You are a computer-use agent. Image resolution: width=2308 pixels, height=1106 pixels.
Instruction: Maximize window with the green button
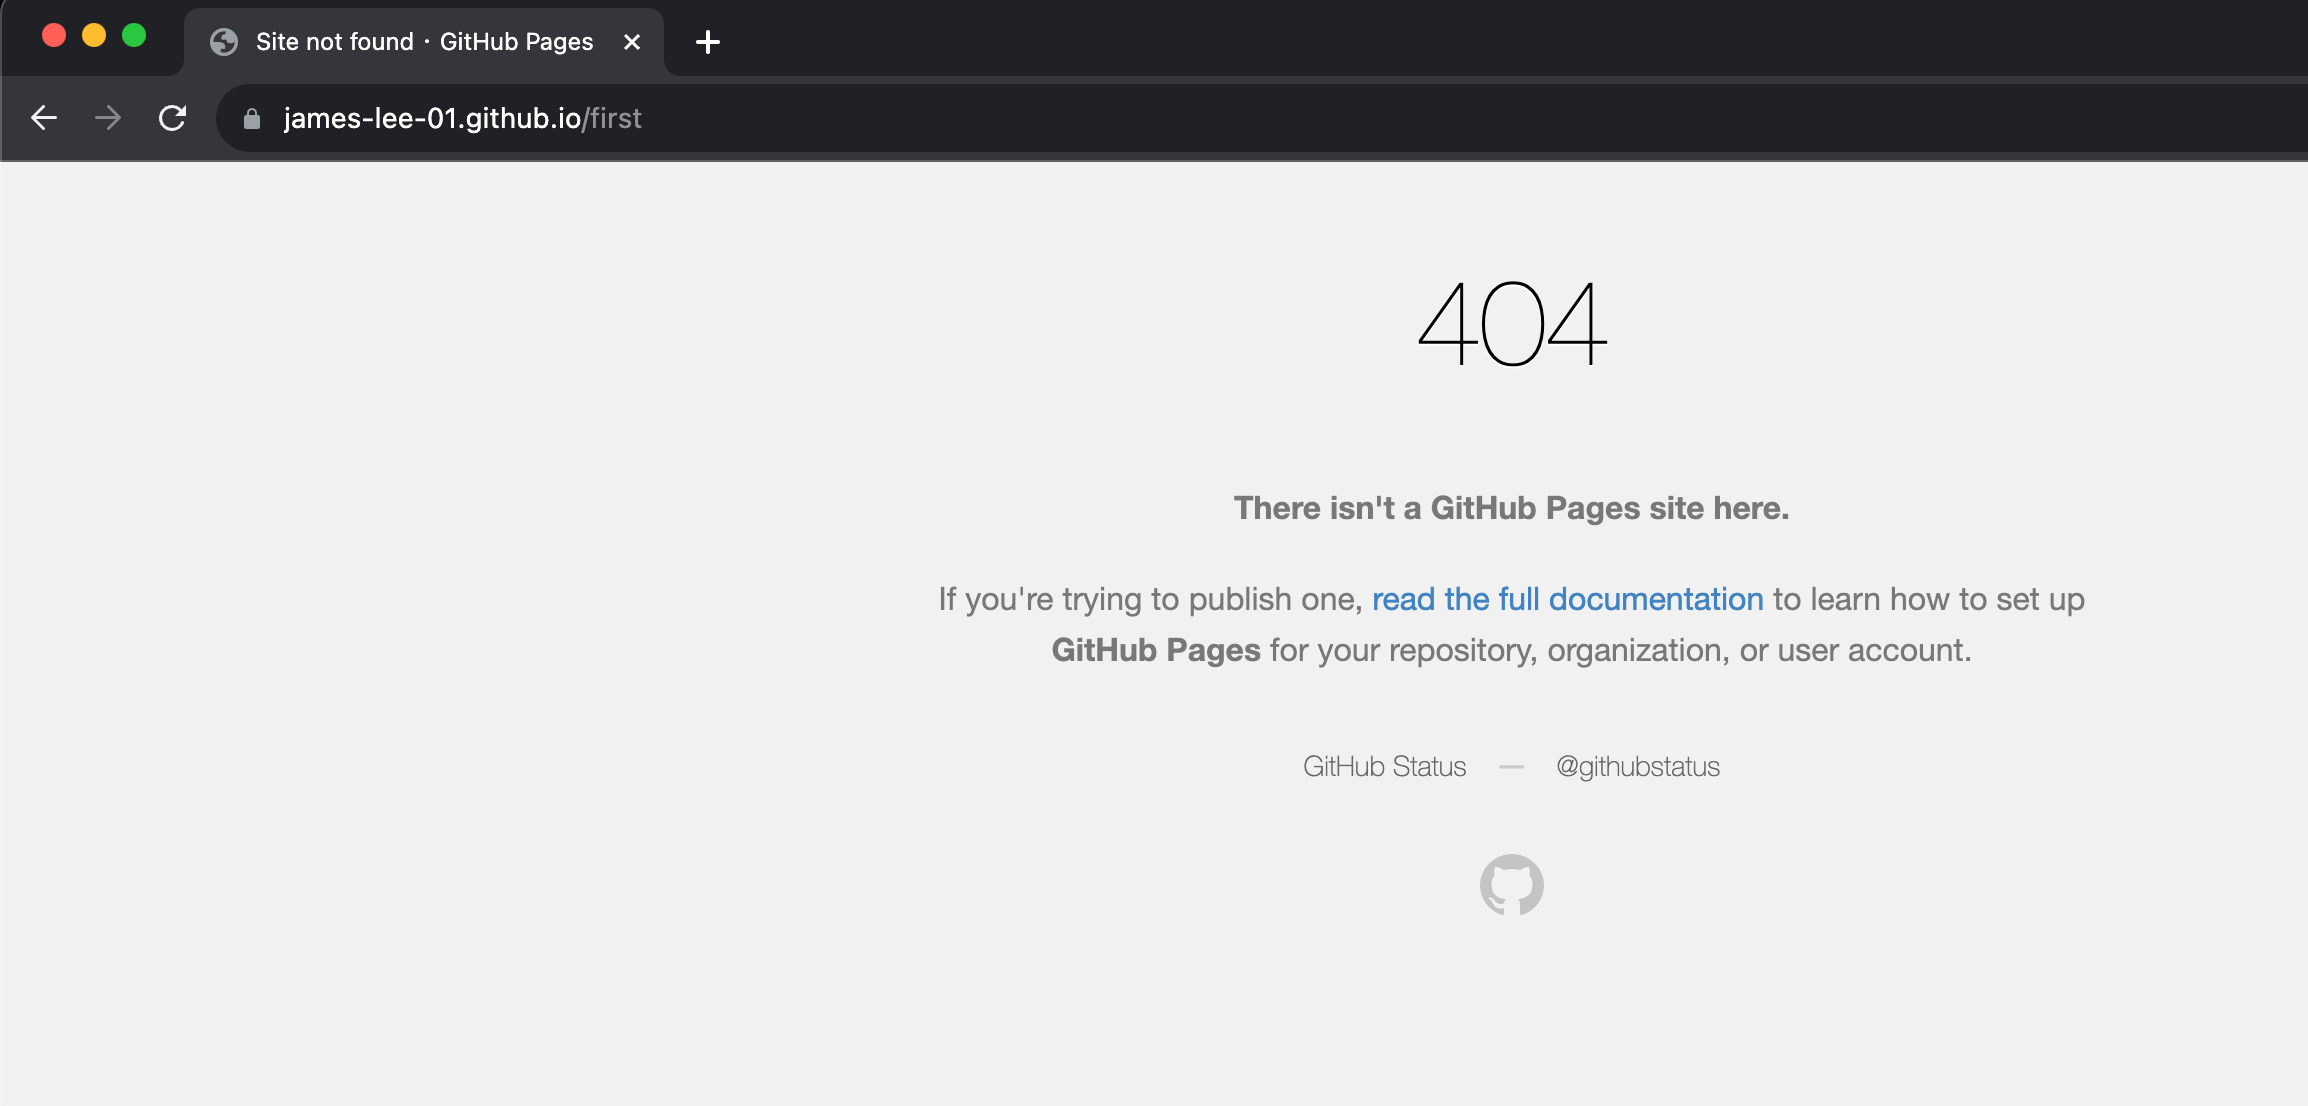coord(134,35)
